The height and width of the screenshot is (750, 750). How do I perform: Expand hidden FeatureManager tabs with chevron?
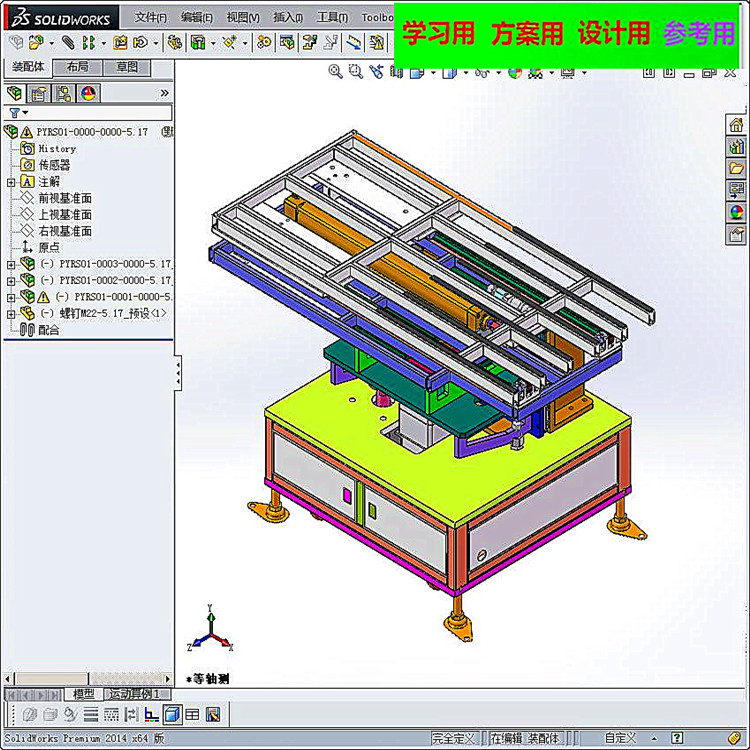click(x=165, y=93)
